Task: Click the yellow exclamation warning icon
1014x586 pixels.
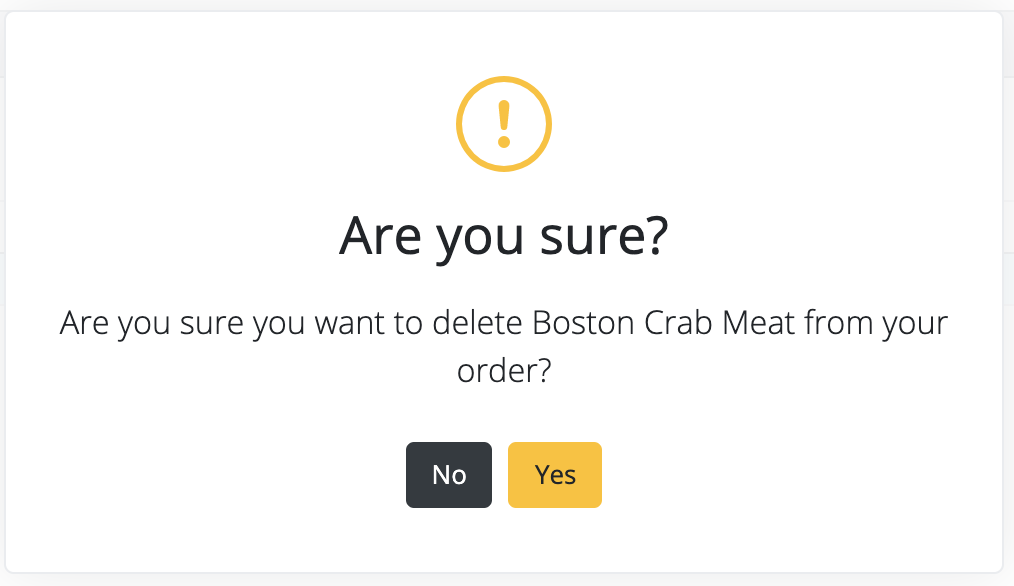Action: click(504, 124)
